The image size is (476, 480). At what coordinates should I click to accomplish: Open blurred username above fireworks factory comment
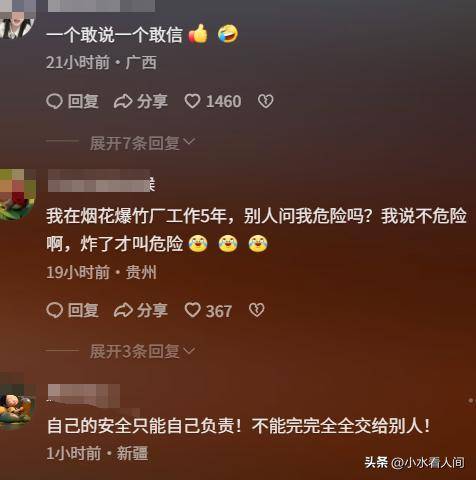[102, 181]
